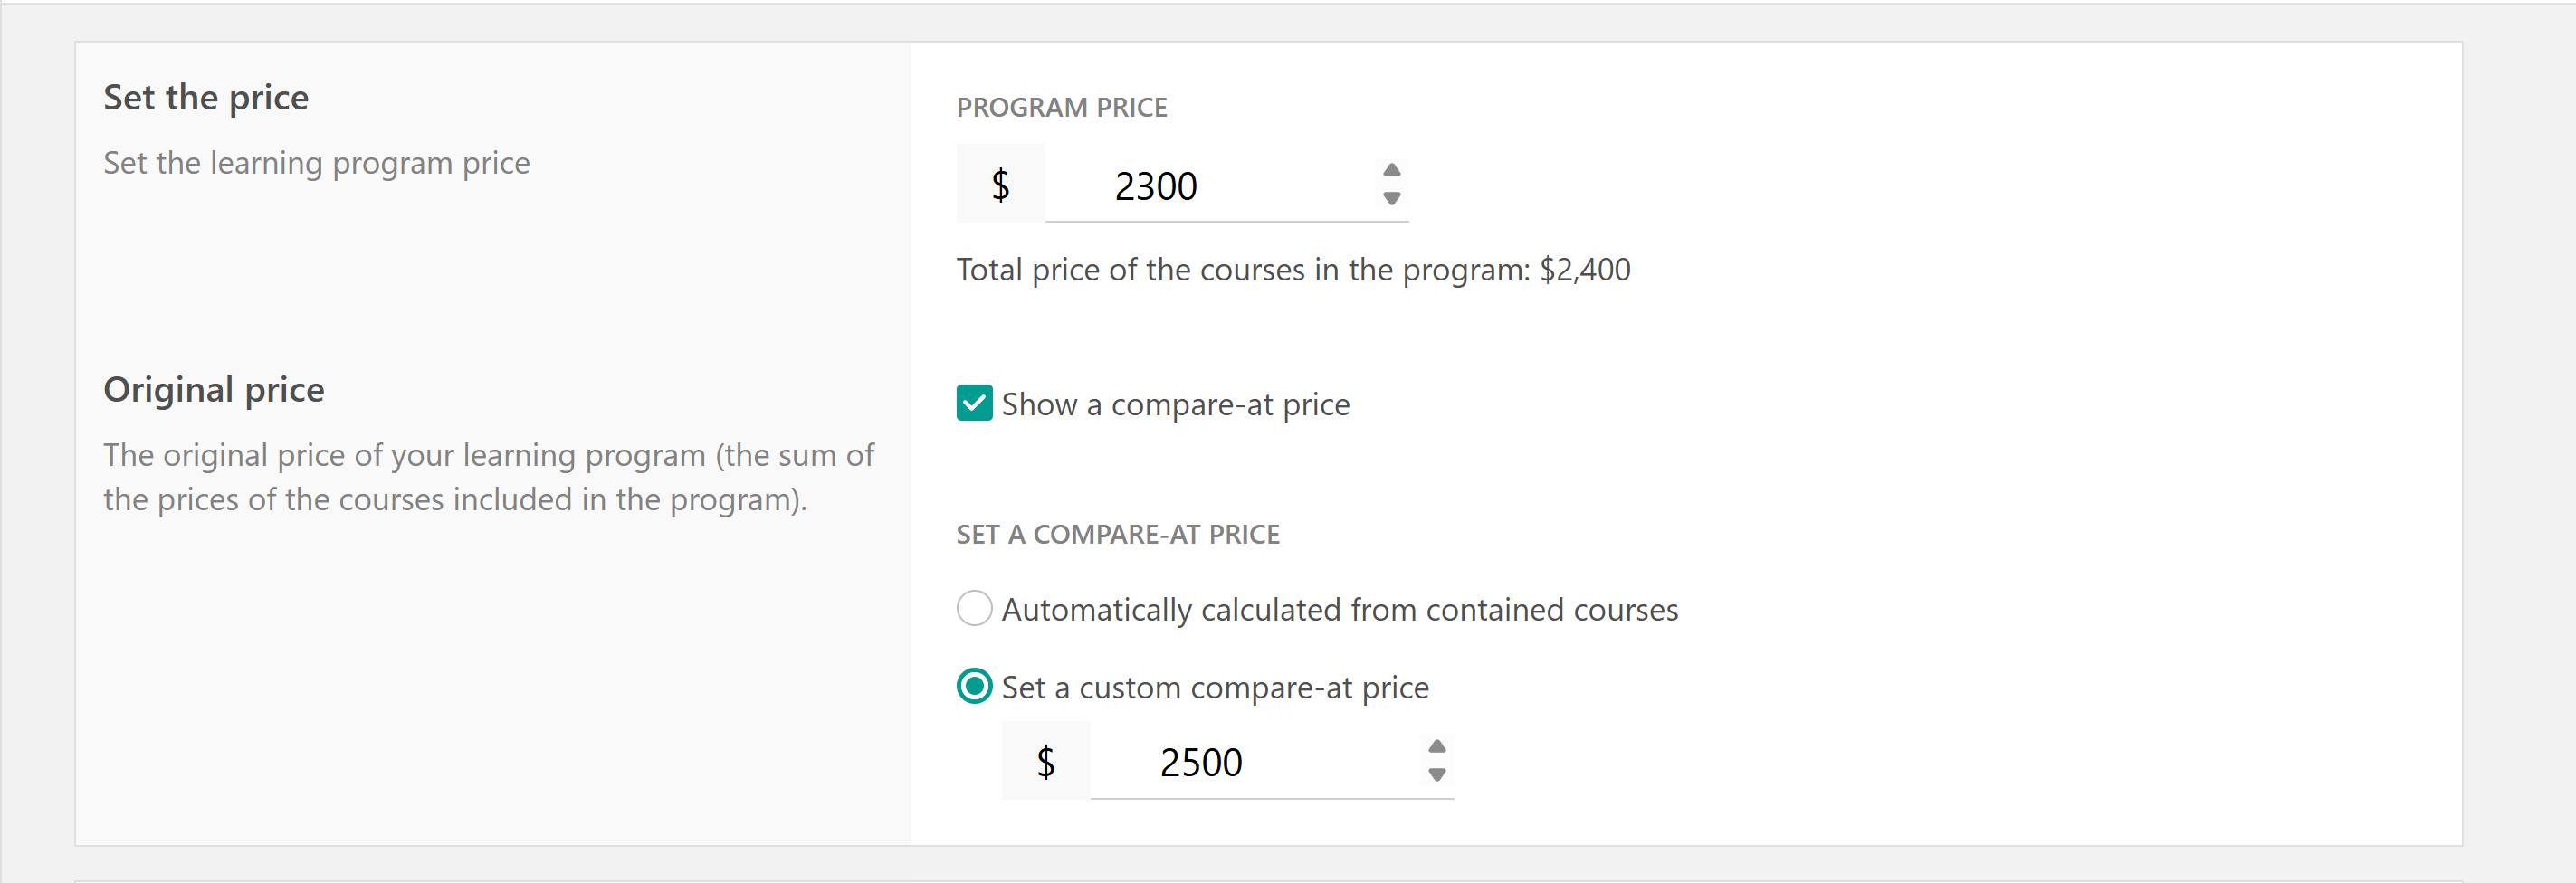Screen dimensions: 2576x883
Task: Select the Set a custom compare-at price radio
Action: 974,687
